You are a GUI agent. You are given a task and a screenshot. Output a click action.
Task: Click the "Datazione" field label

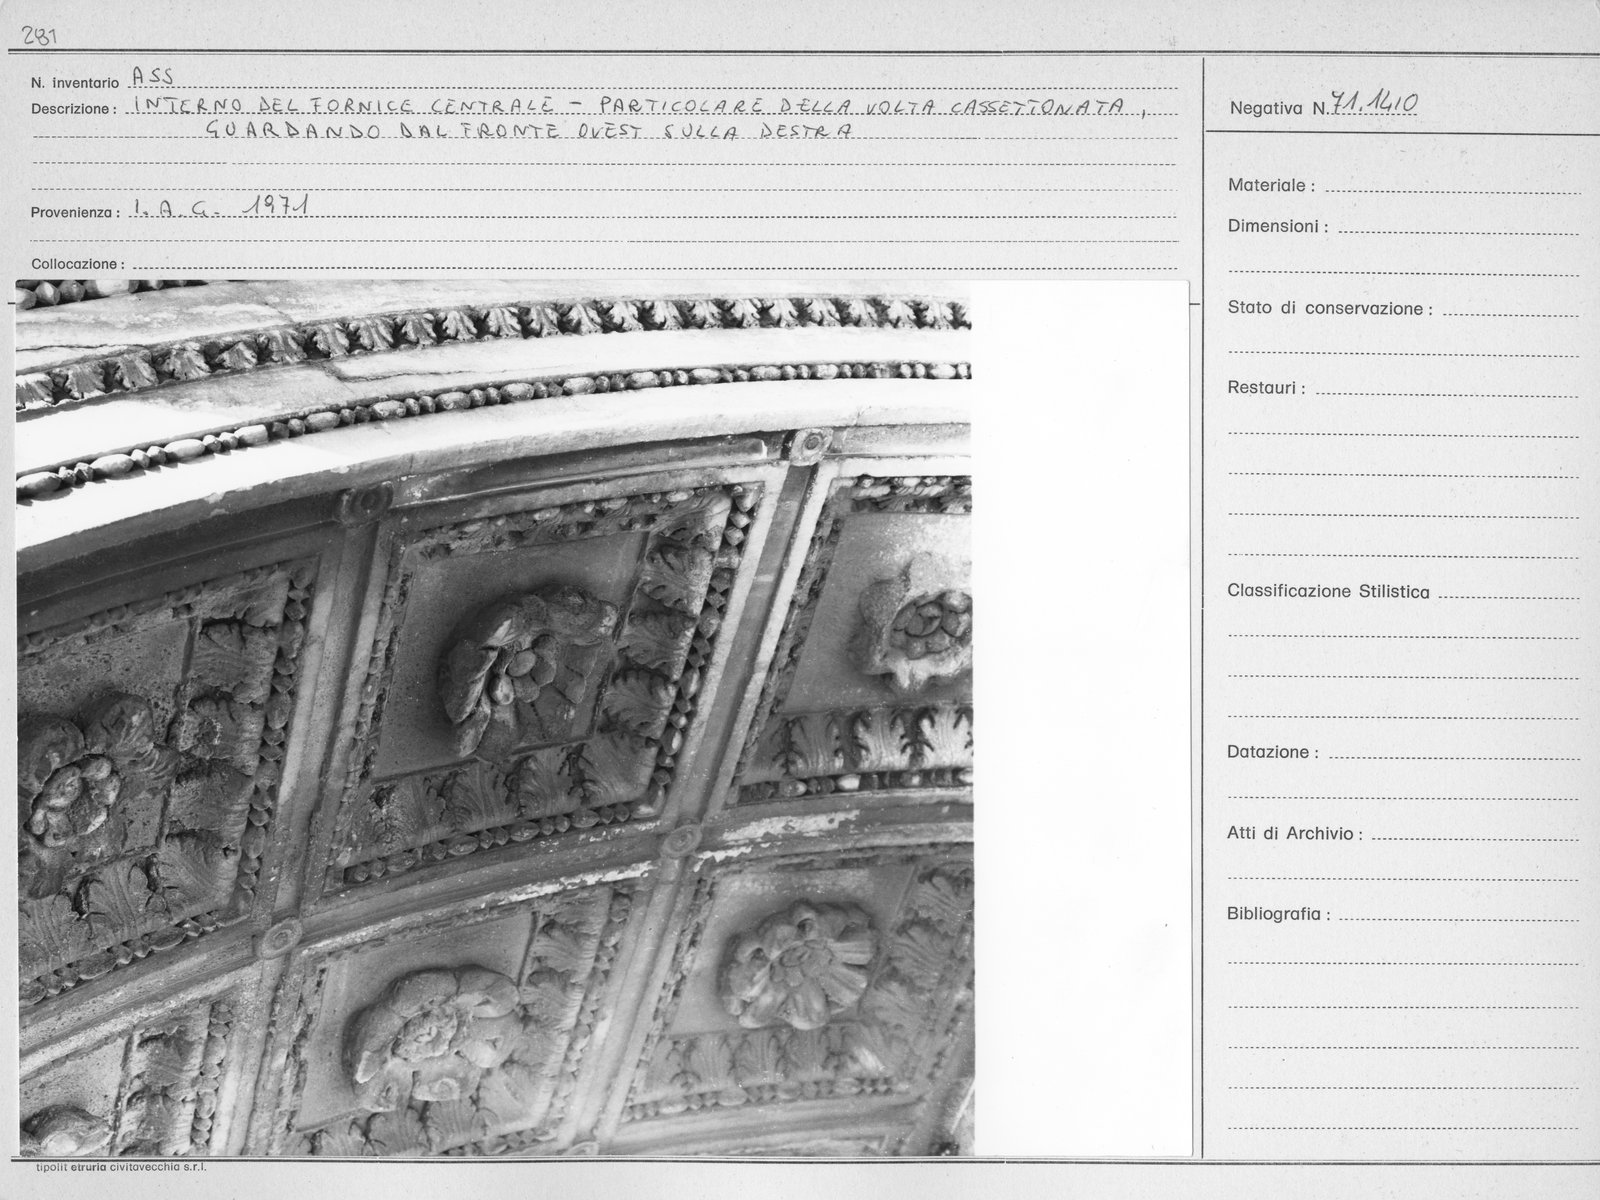1272,752
